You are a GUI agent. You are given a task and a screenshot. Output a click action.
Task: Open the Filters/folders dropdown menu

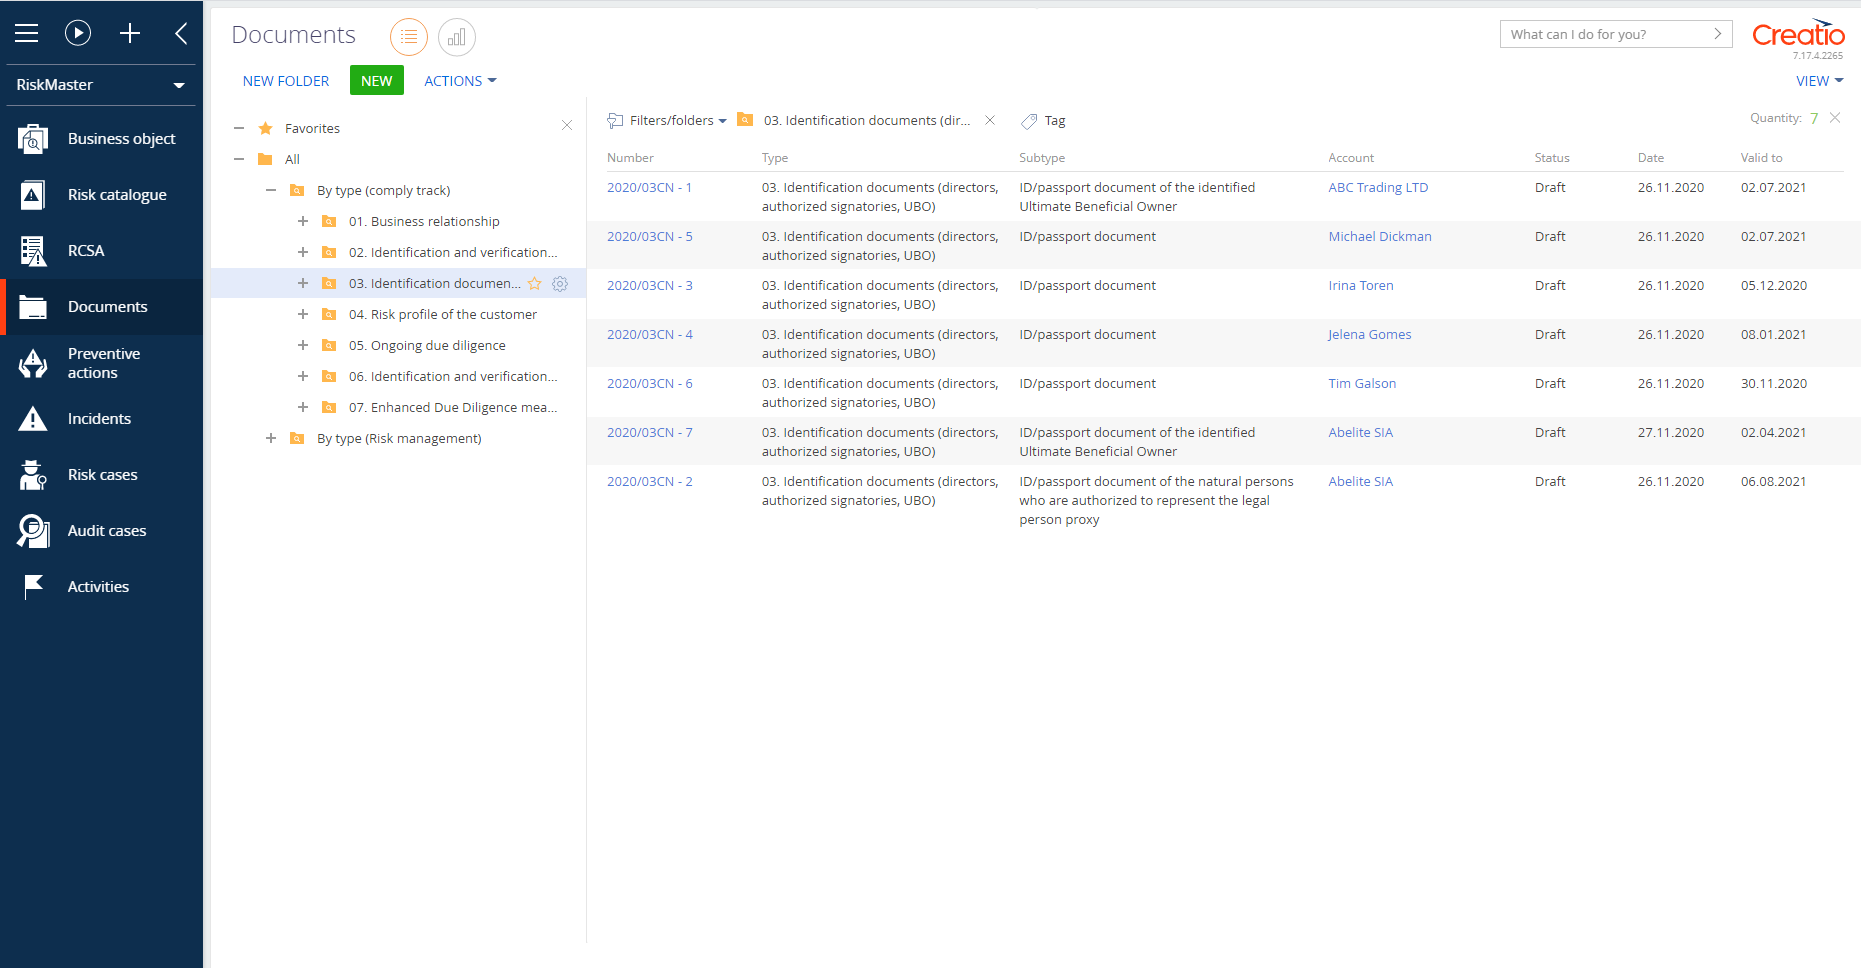[670, 121]
